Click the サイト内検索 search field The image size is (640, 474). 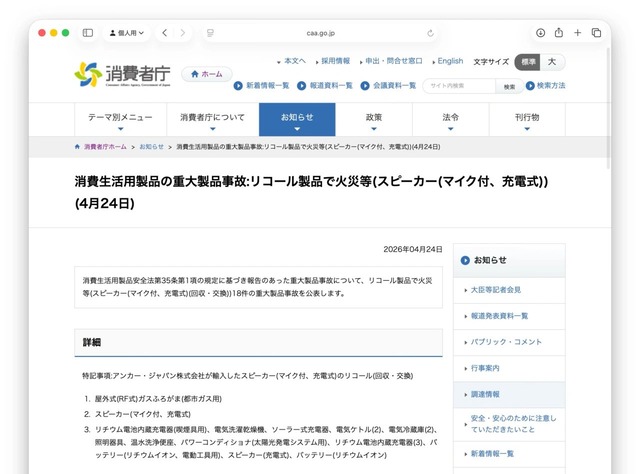[x=459, y=86]
